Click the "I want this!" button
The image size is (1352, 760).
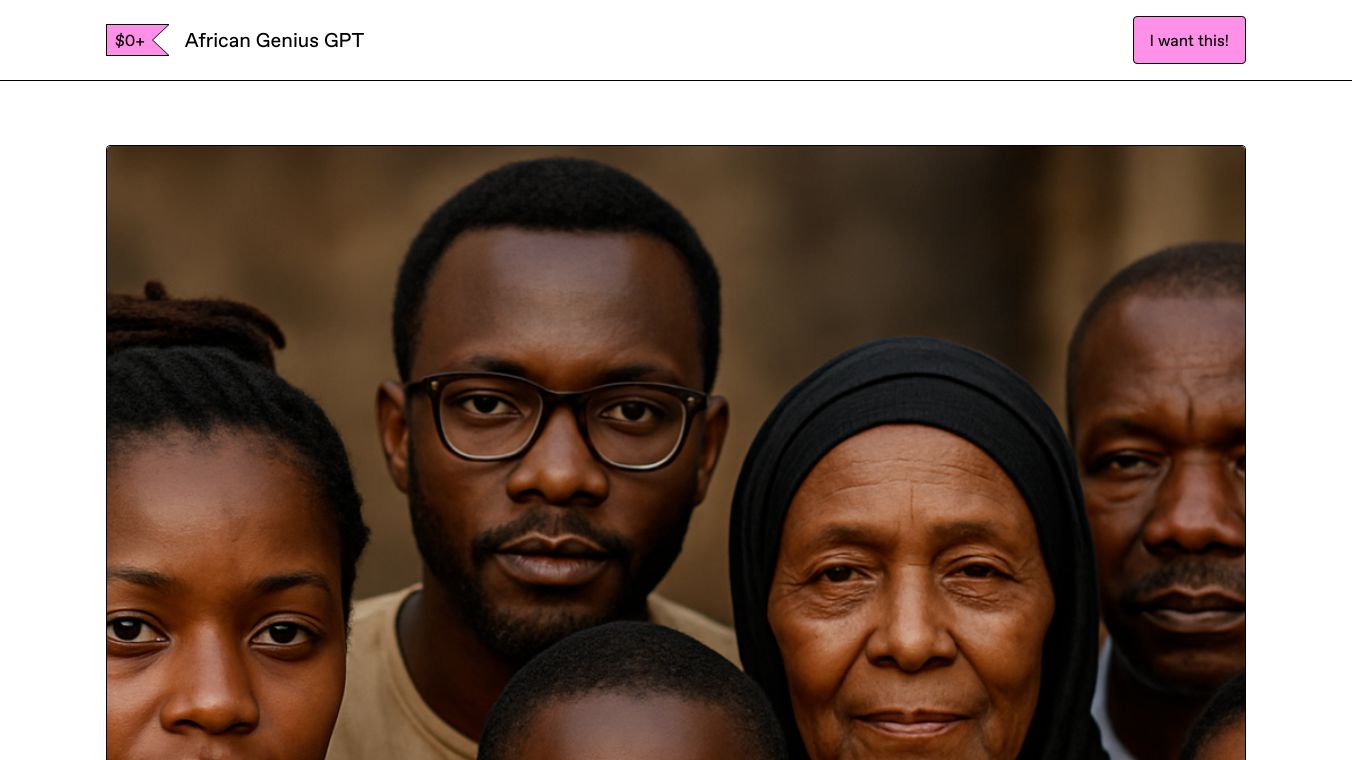1189,40
